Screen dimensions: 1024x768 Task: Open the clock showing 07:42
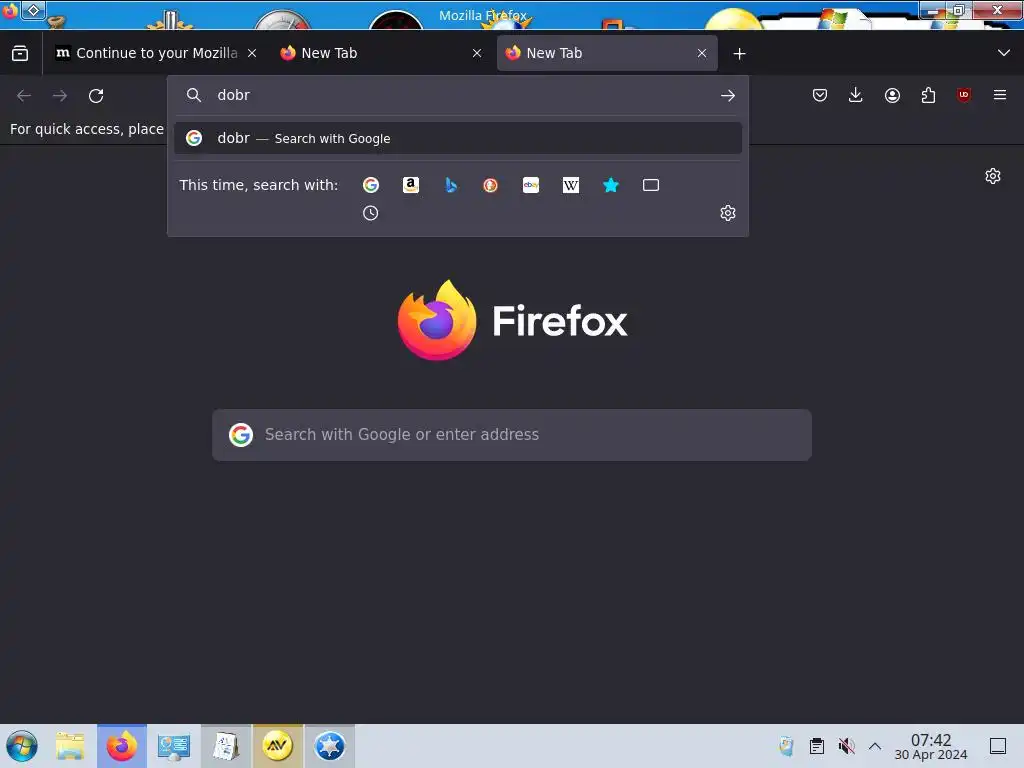931,746
